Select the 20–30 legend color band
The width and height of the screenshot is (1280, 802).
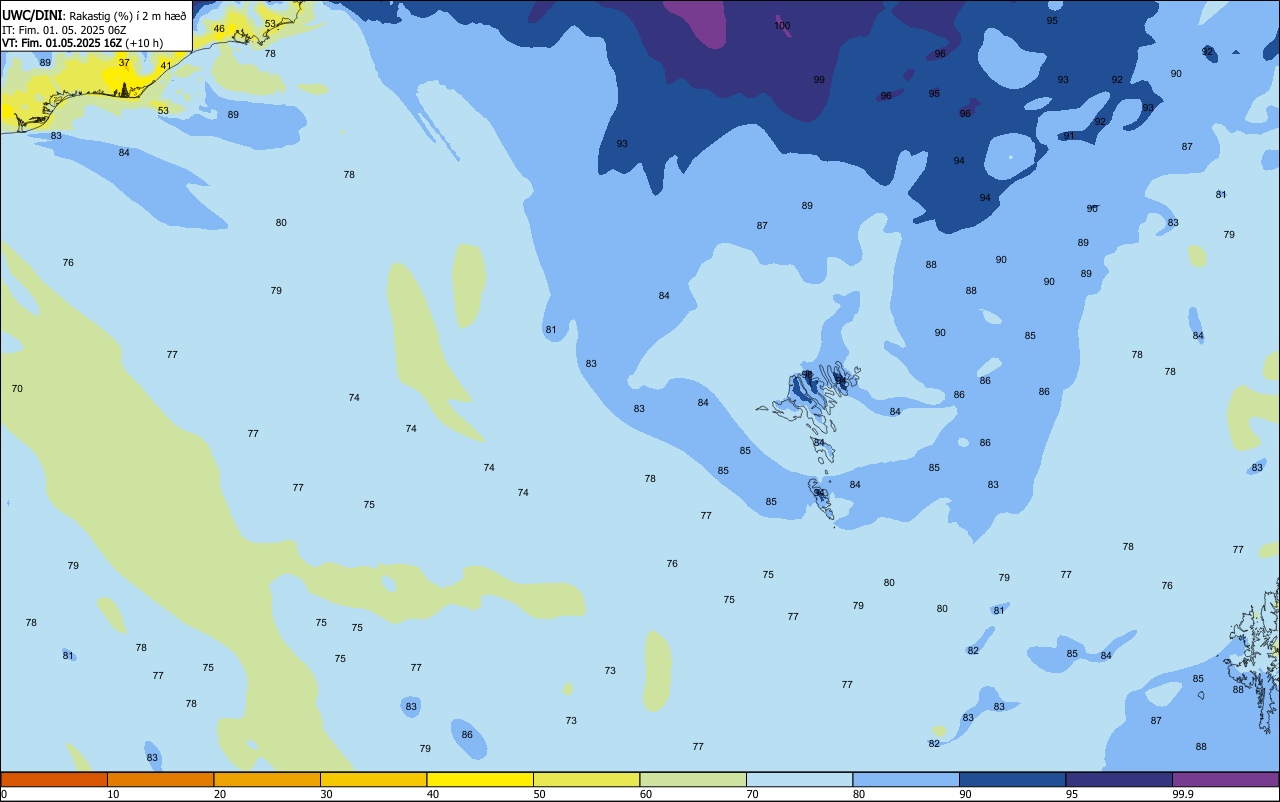pos(267,779)
